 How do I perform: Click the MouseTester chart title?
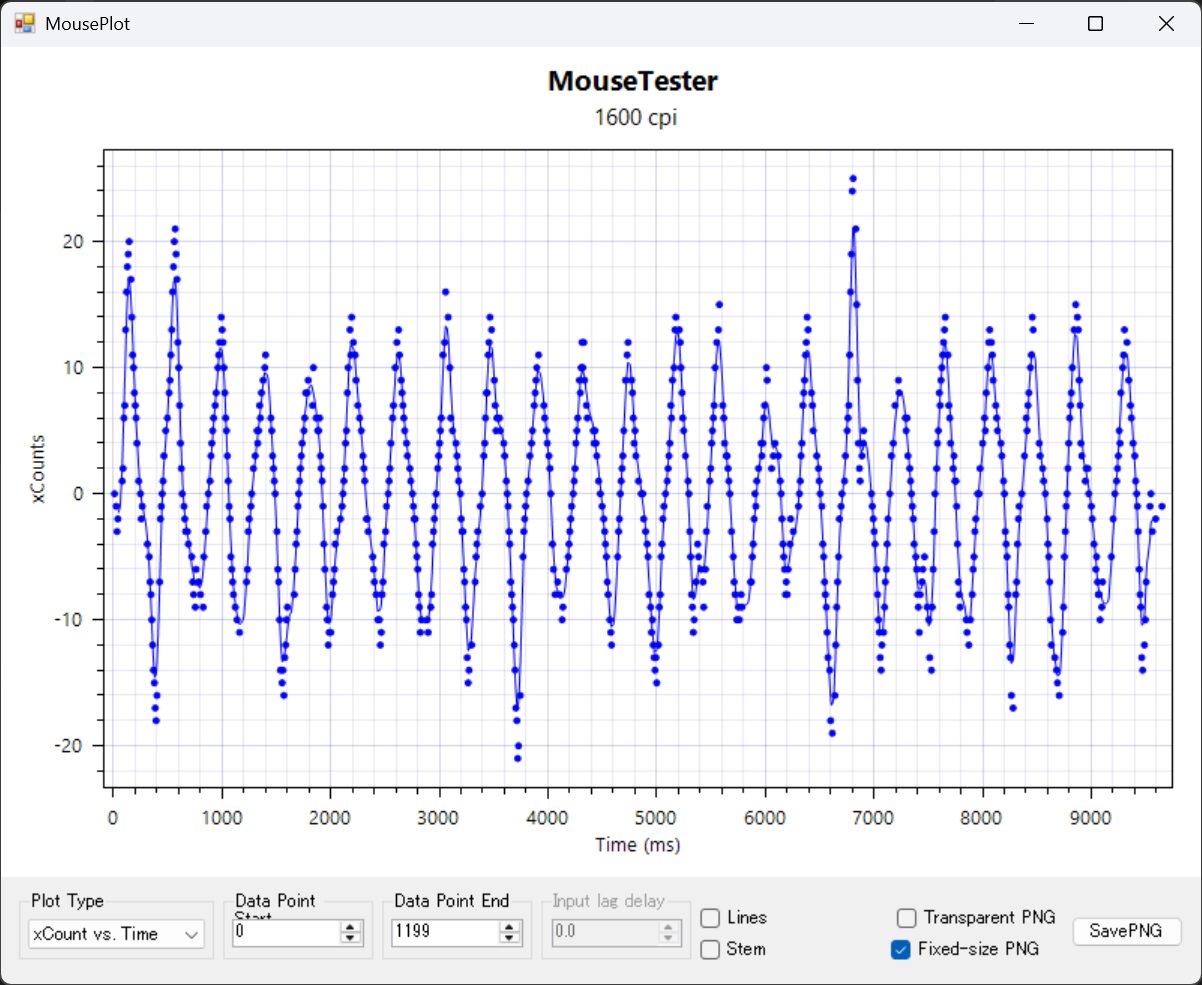tap(632, 82)
